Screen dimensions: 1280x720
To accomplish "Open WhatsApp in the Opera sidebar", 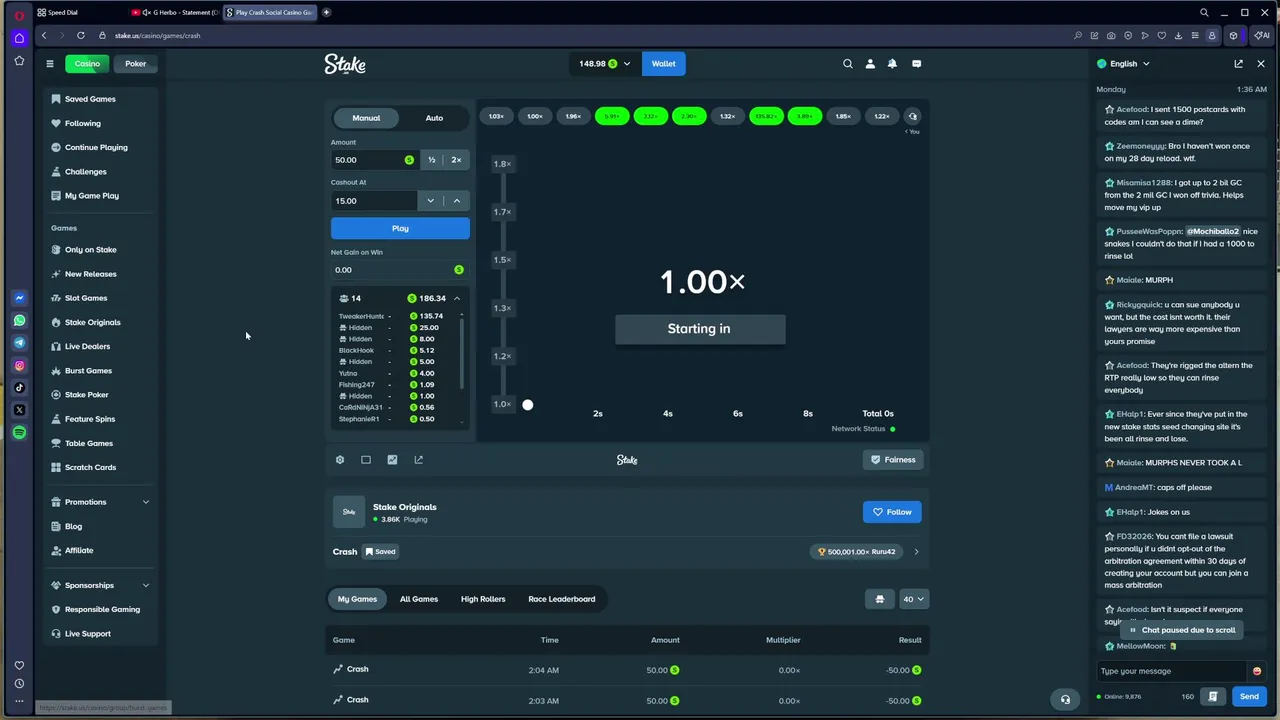I will tap(19, 321).
